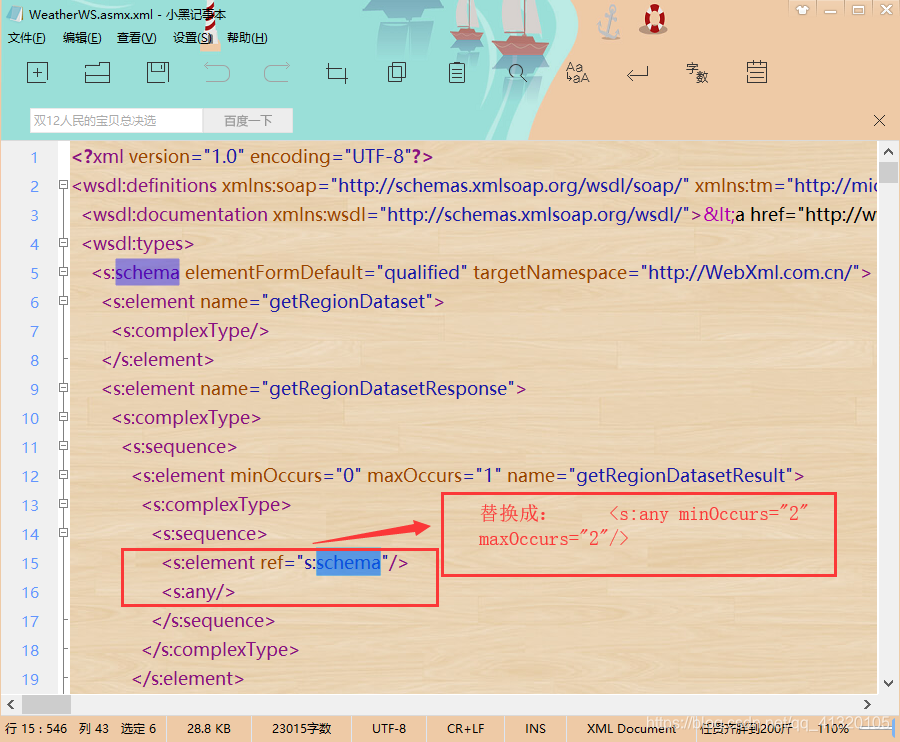Click the horizontal scrollbar left arrow
Screen dimensions: 900x742
pyautogui.click(x=11, y=704)
